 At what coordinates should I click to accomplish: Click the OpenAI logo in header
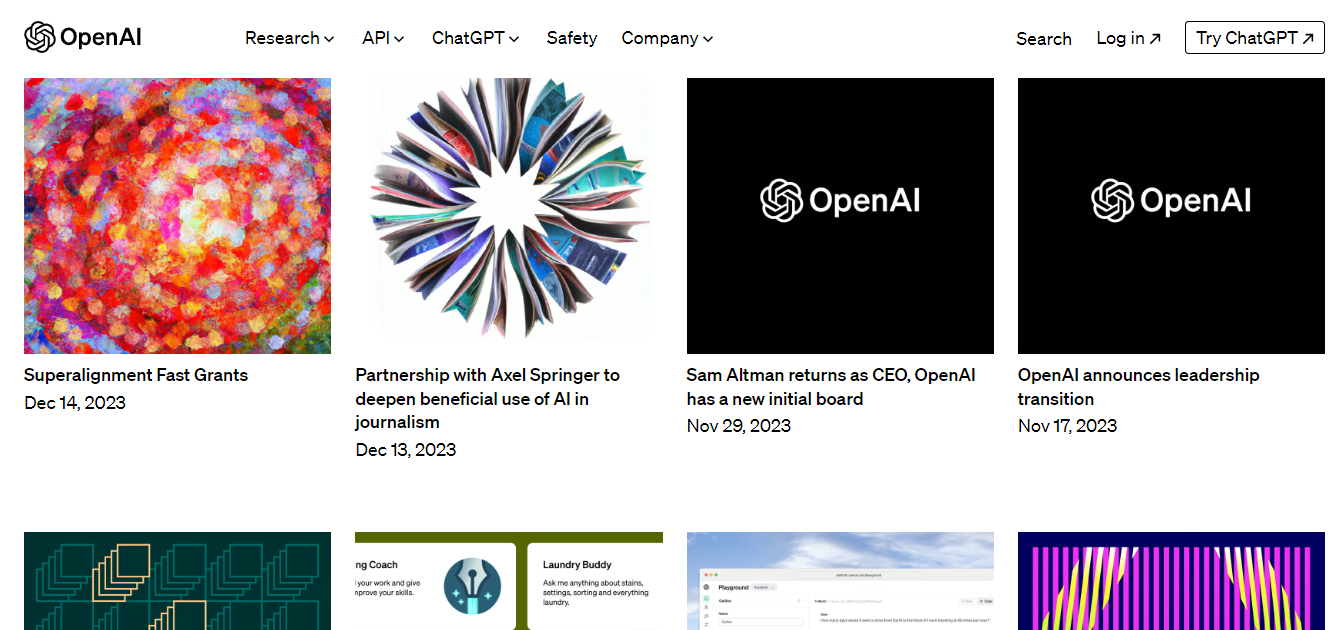(83, 38)
